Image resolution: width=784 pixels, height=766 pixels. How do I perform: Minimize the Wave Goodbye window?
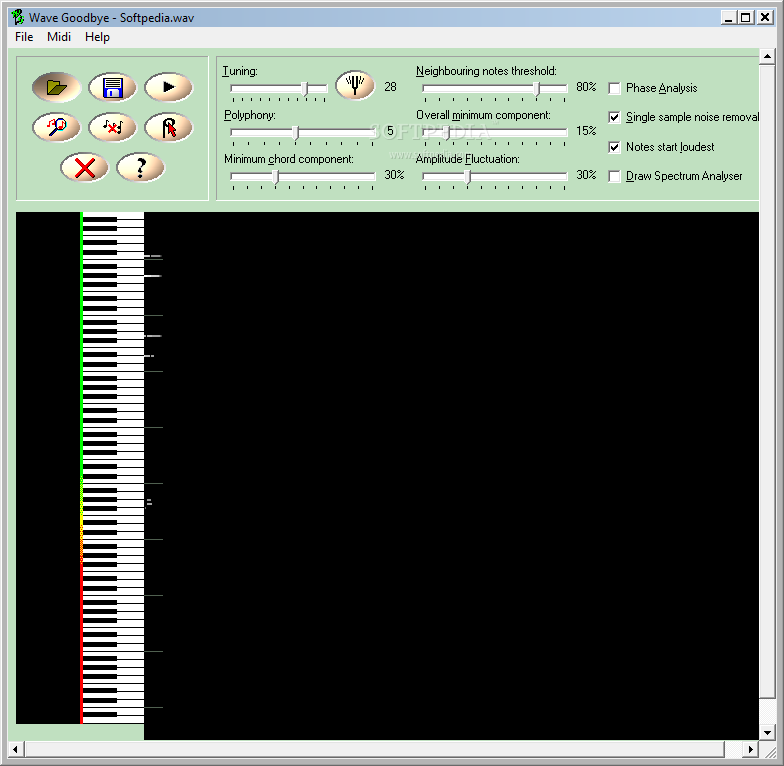pos(728,18)
